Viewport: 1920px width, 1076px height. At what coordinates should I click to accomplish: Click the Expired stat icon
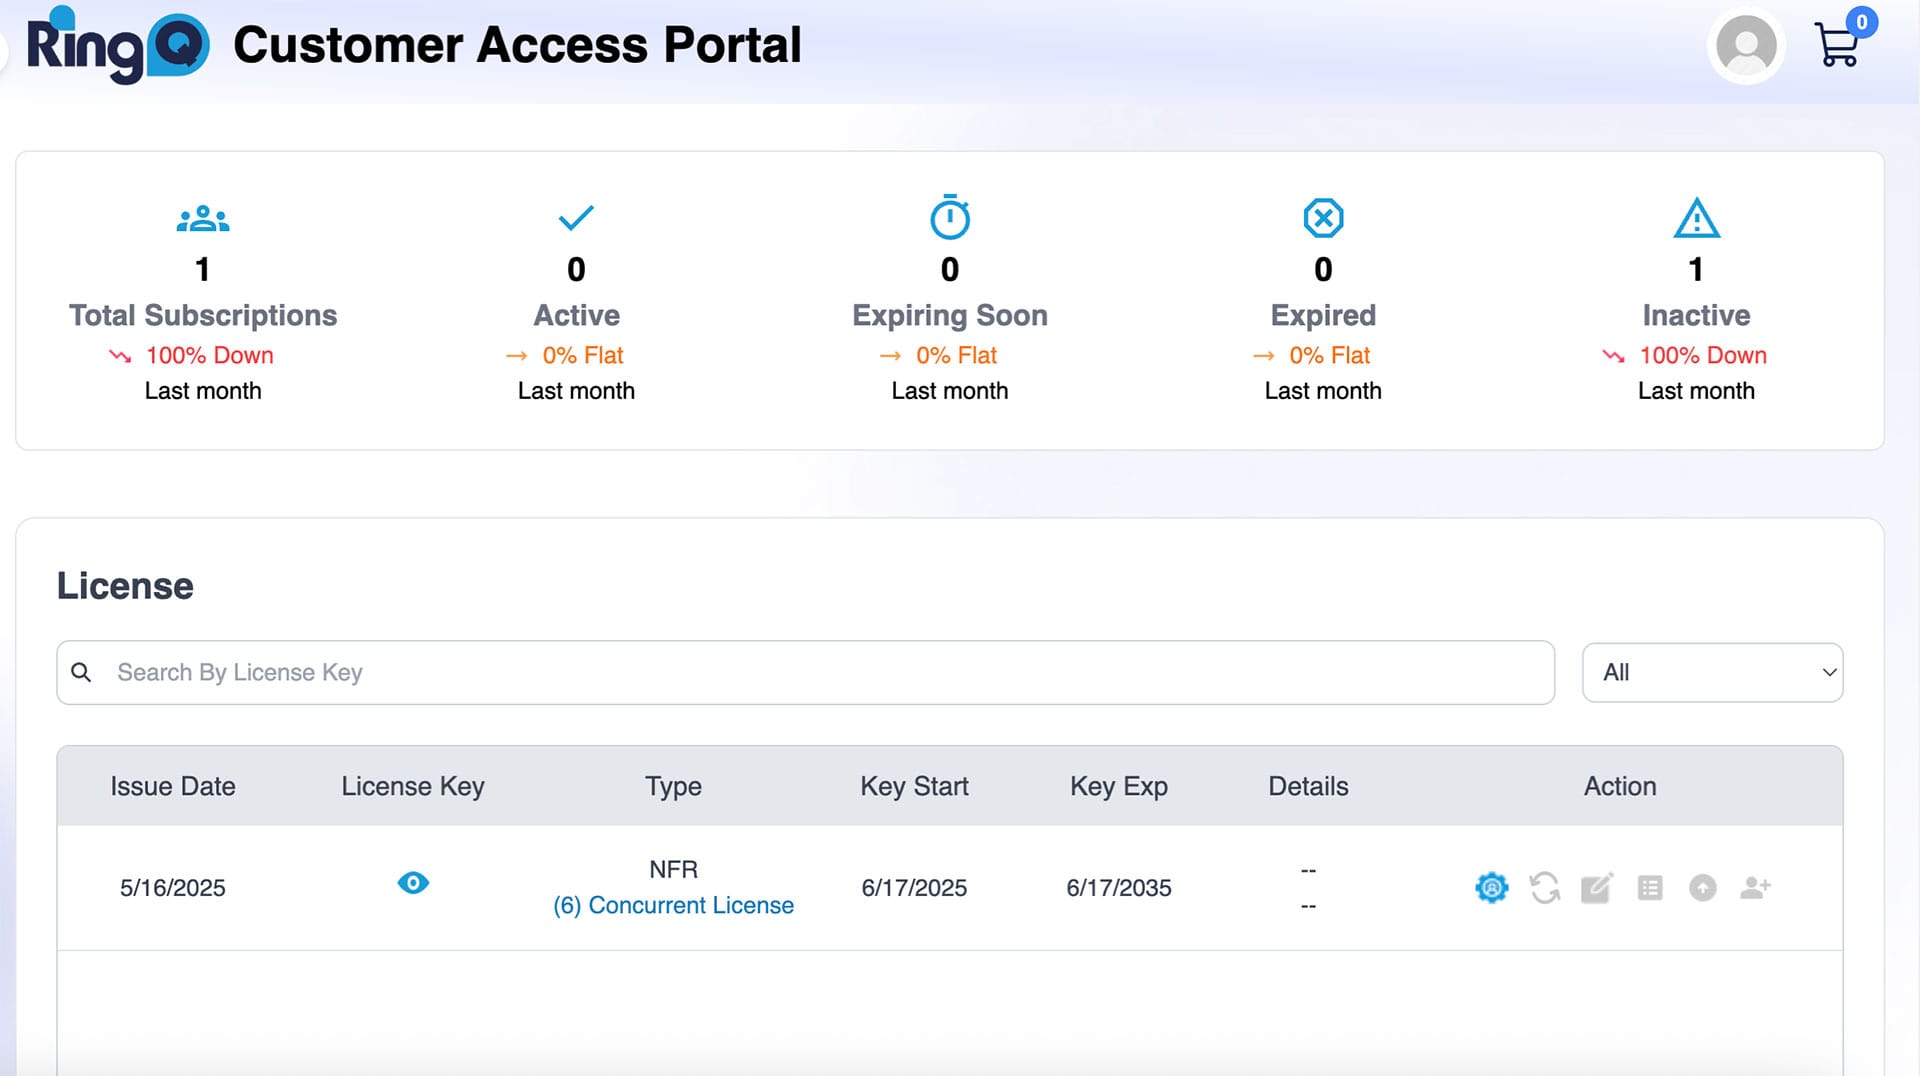1323,218
